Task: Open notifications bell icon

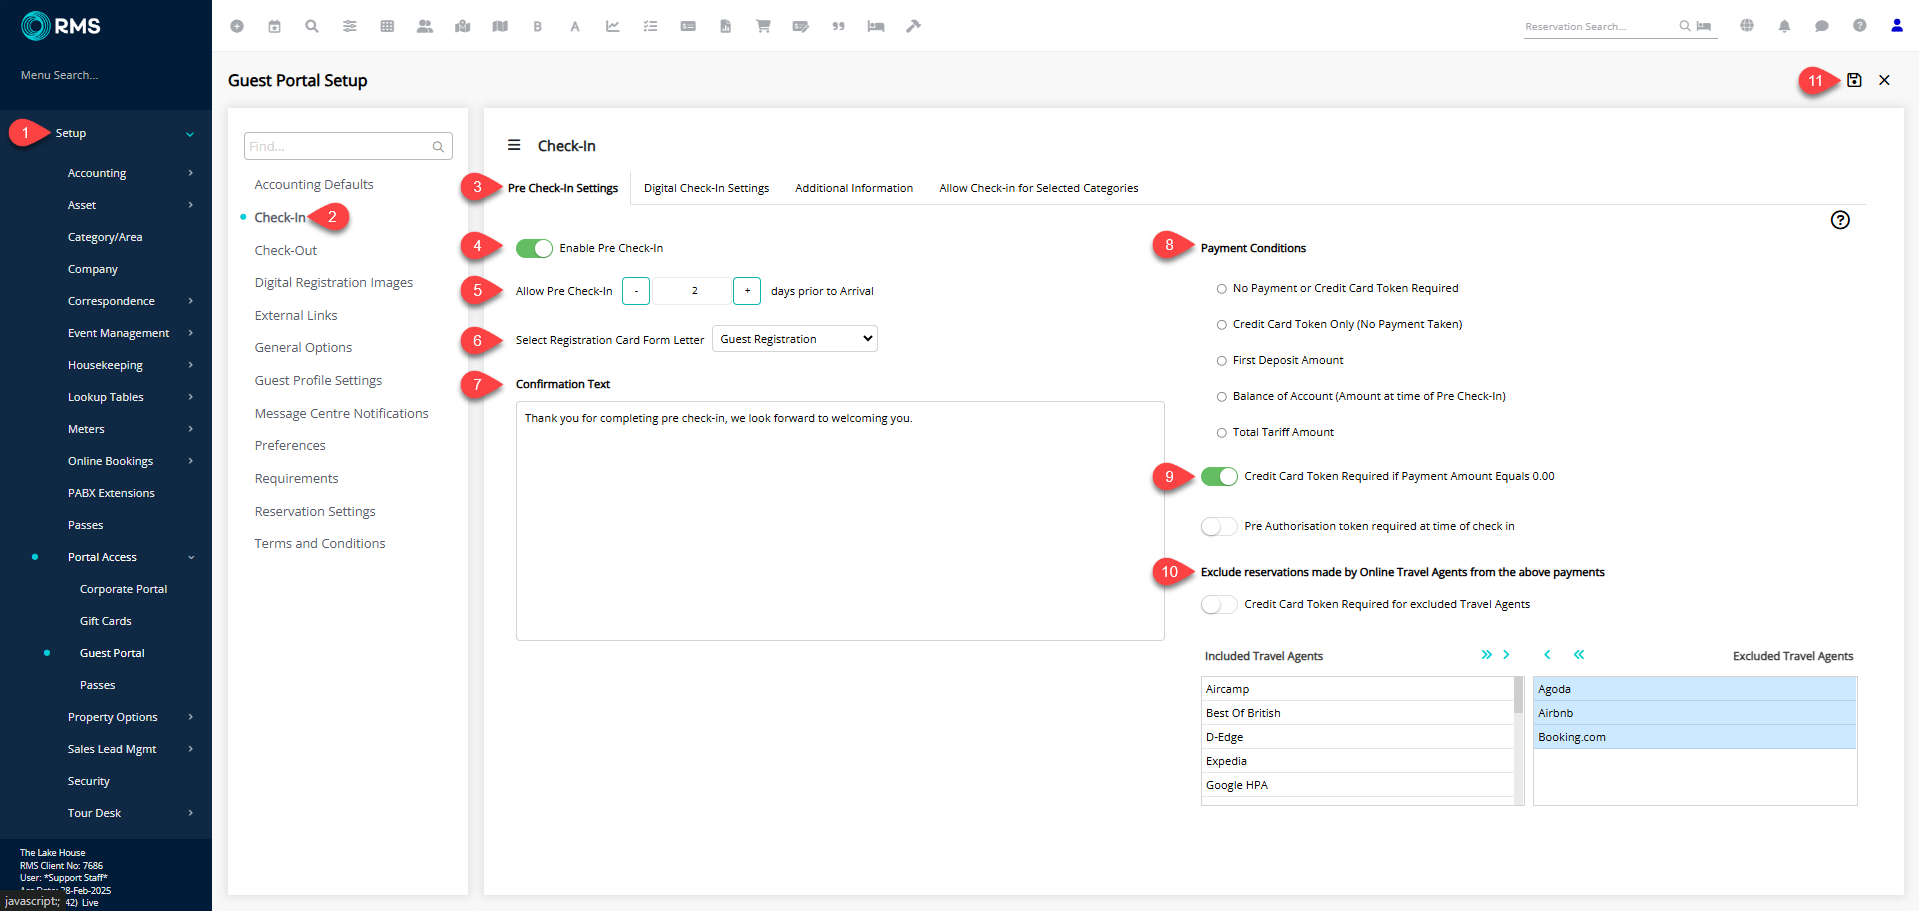Action: 1784,26
